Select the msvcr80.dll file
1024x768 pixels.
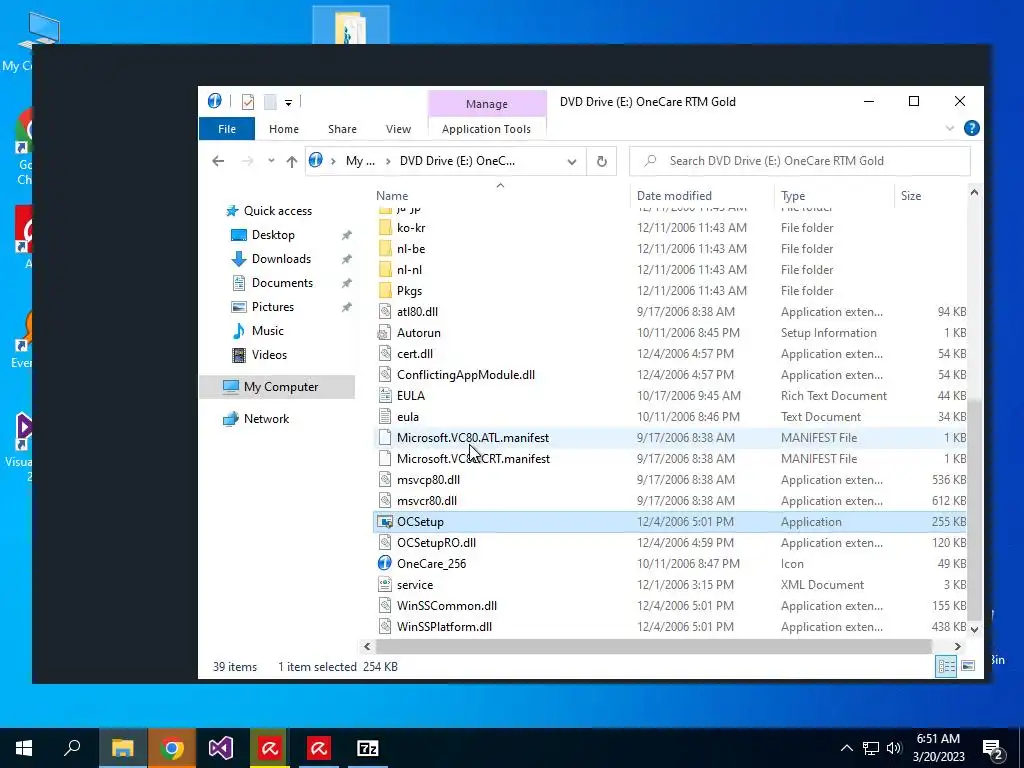(x=426, y=501)
